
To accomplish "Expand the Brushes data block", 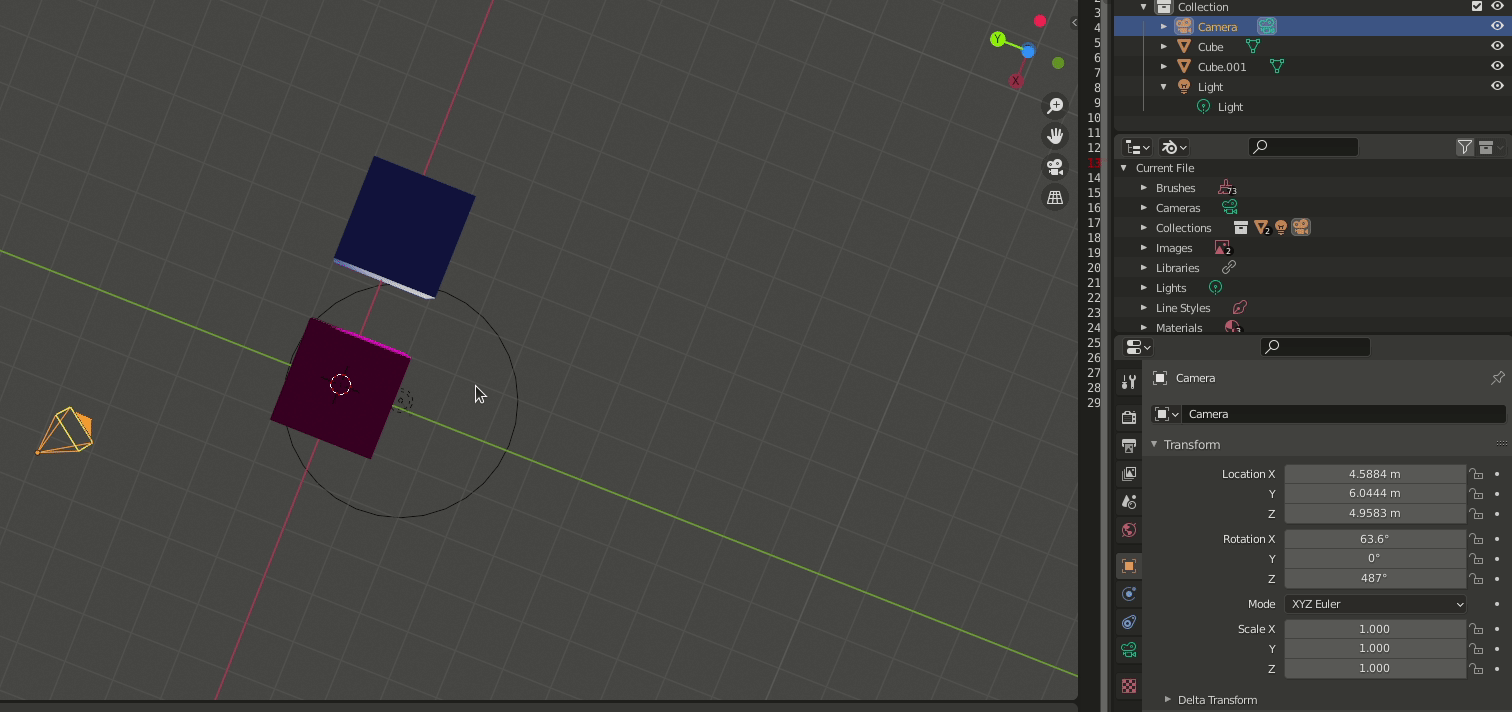I will pyautogui.click(x=1144, y=188).
